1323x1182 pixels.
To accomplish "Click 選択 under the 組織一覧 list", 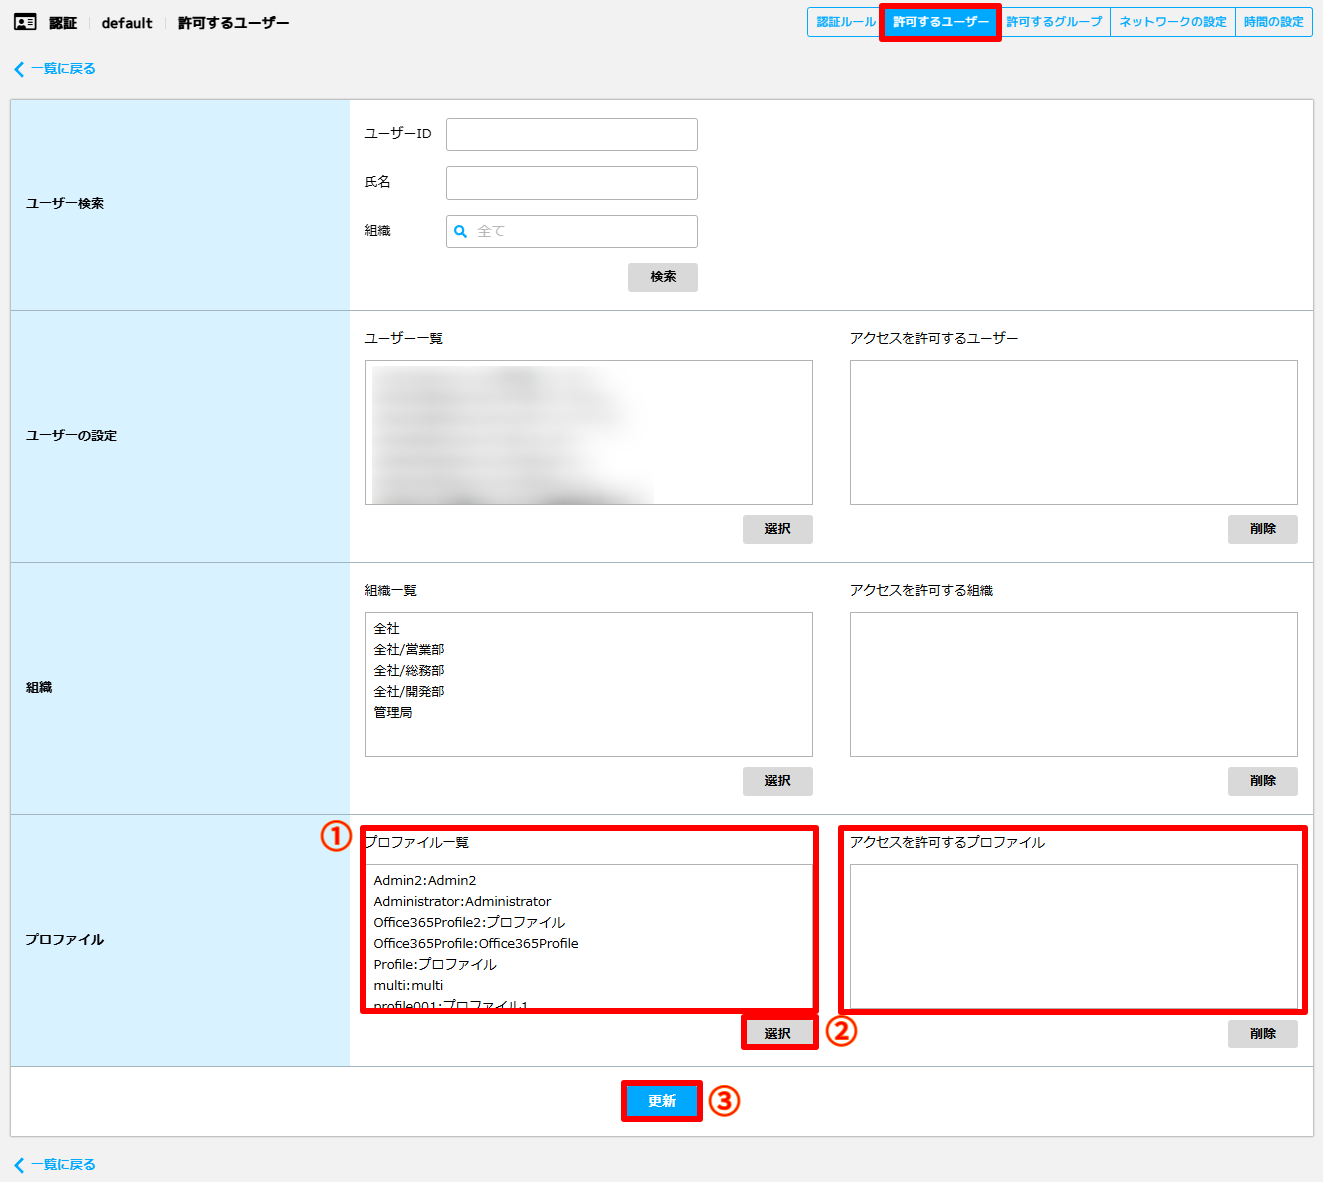I will (778, 781).
